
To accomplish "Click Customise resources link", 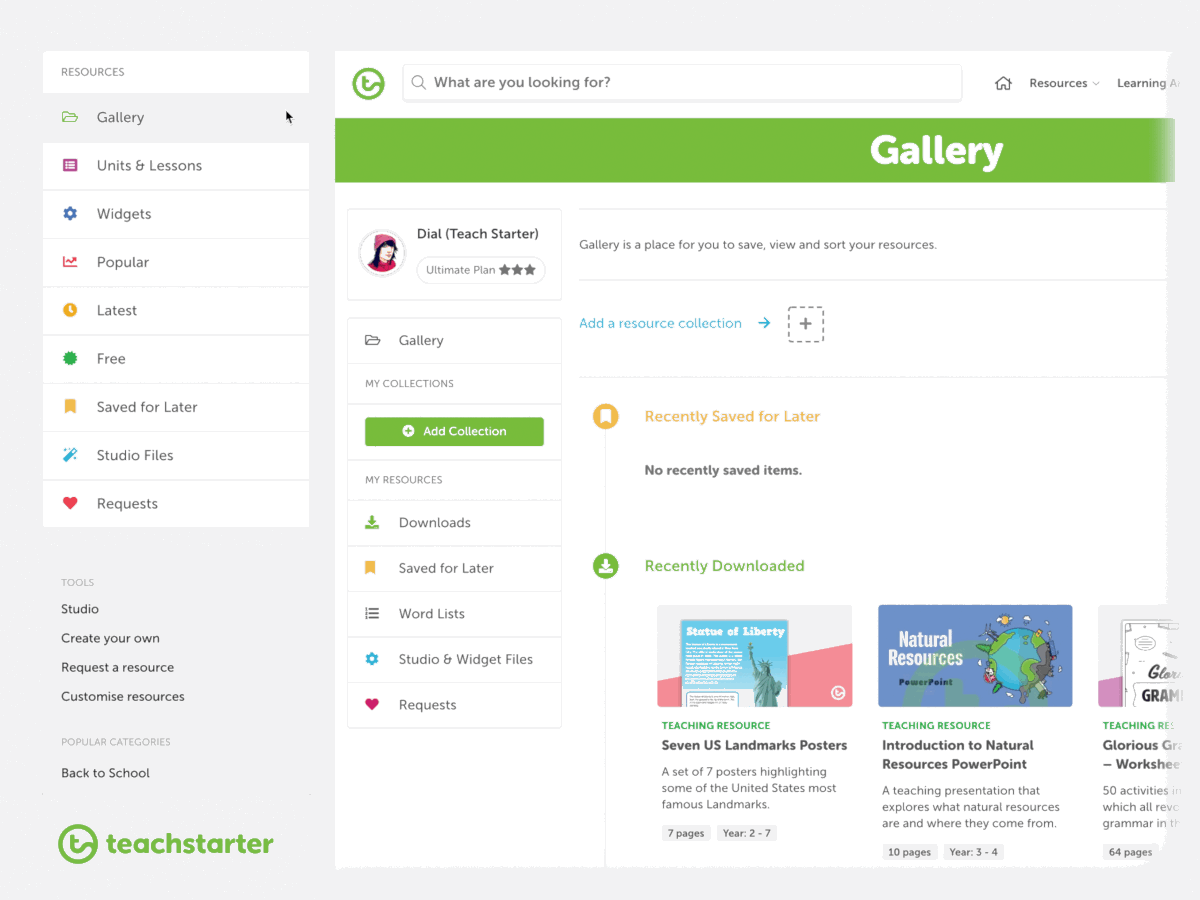I will (x=123, y=696).
